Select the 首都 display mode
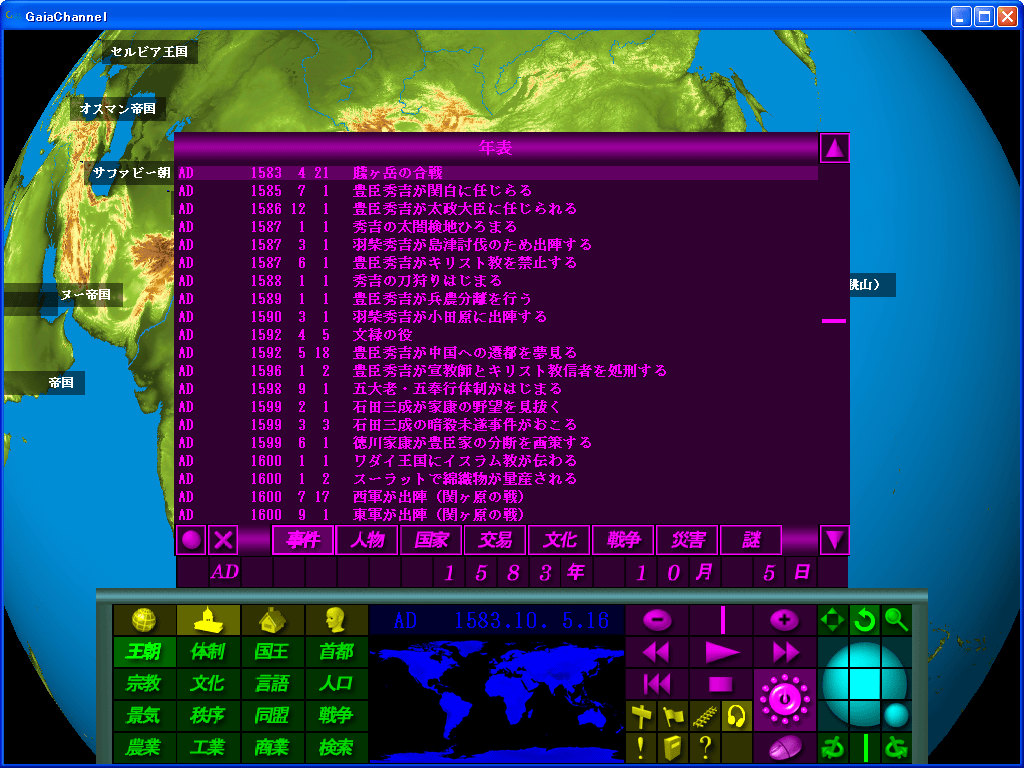 click(x=336, y=652)
